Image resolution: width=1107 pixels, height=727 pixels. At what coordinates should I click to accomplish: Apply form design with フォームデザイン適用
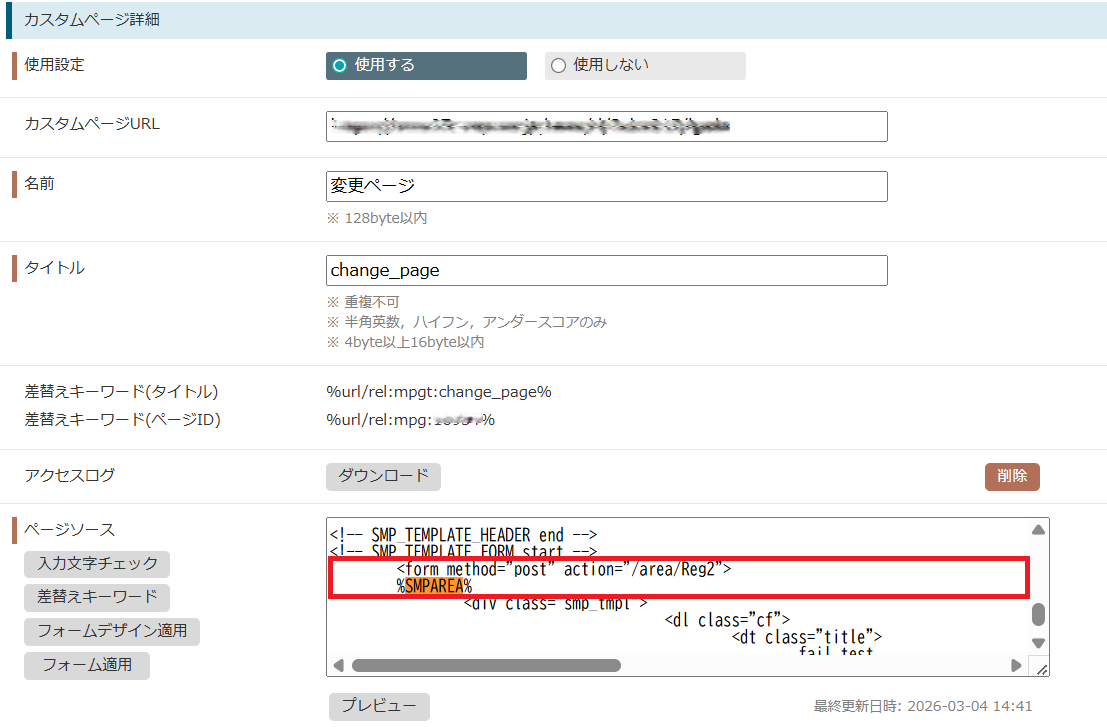pos(112,632)
